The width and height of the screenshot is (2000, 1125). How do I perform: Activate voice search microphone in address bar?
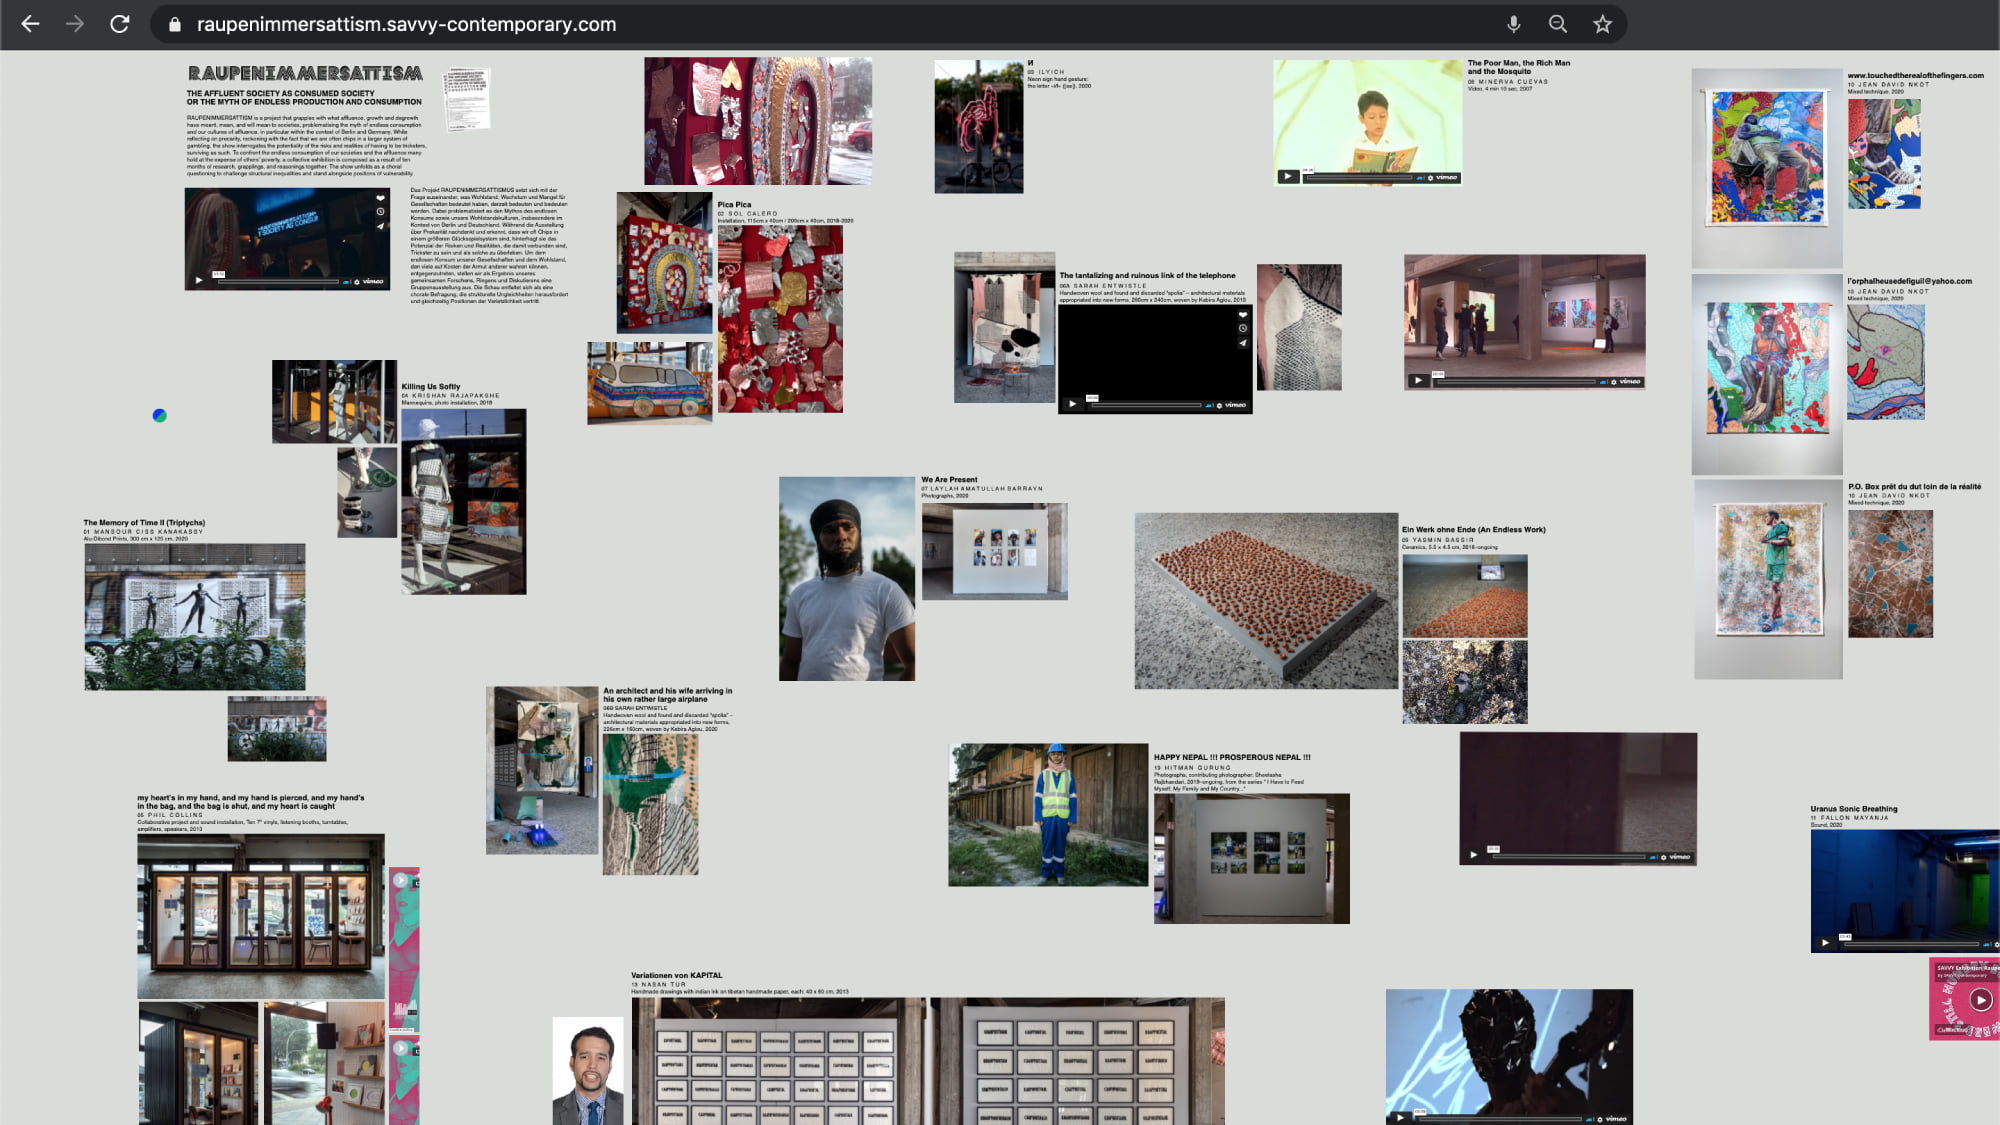[1514, 24]
